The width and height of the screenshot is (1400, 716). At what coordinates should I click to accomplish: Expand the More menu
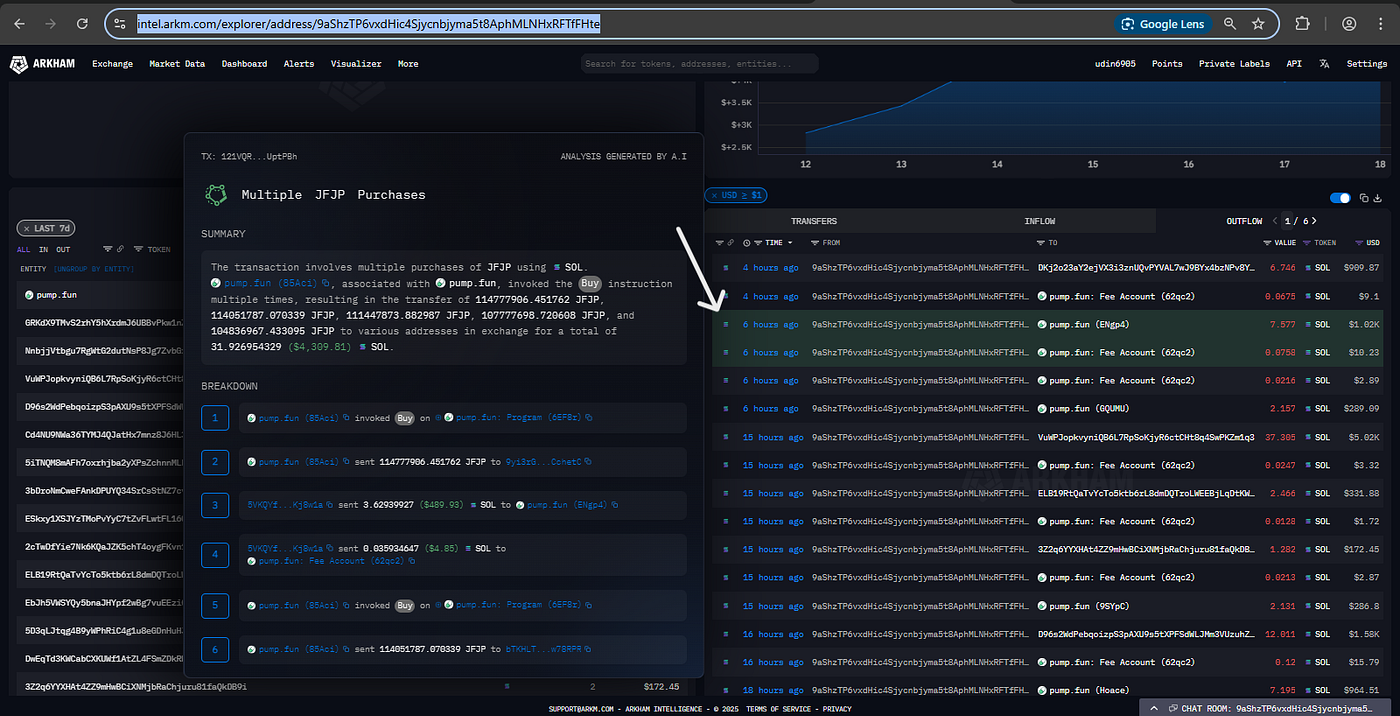tap(408, 64)
